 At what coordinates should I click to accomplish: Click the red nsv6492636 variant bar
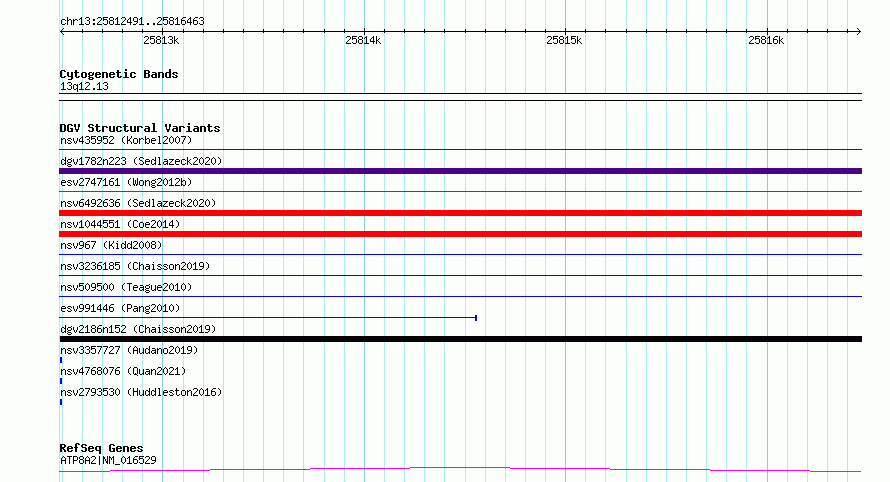click(460, 213)
